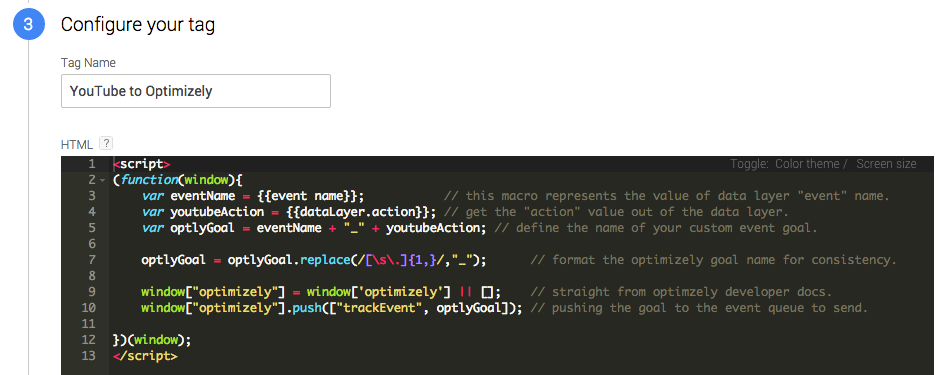941x375 pixels.
Task: Click the opening script tag on line 1
Action: (x=142, y=164)
